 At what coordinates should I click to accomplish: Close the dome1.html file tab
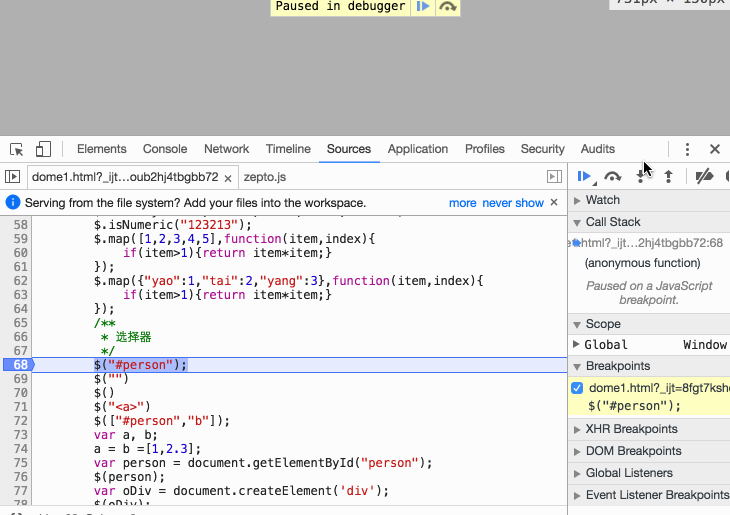pyautogui.click(x=228, y=178)
